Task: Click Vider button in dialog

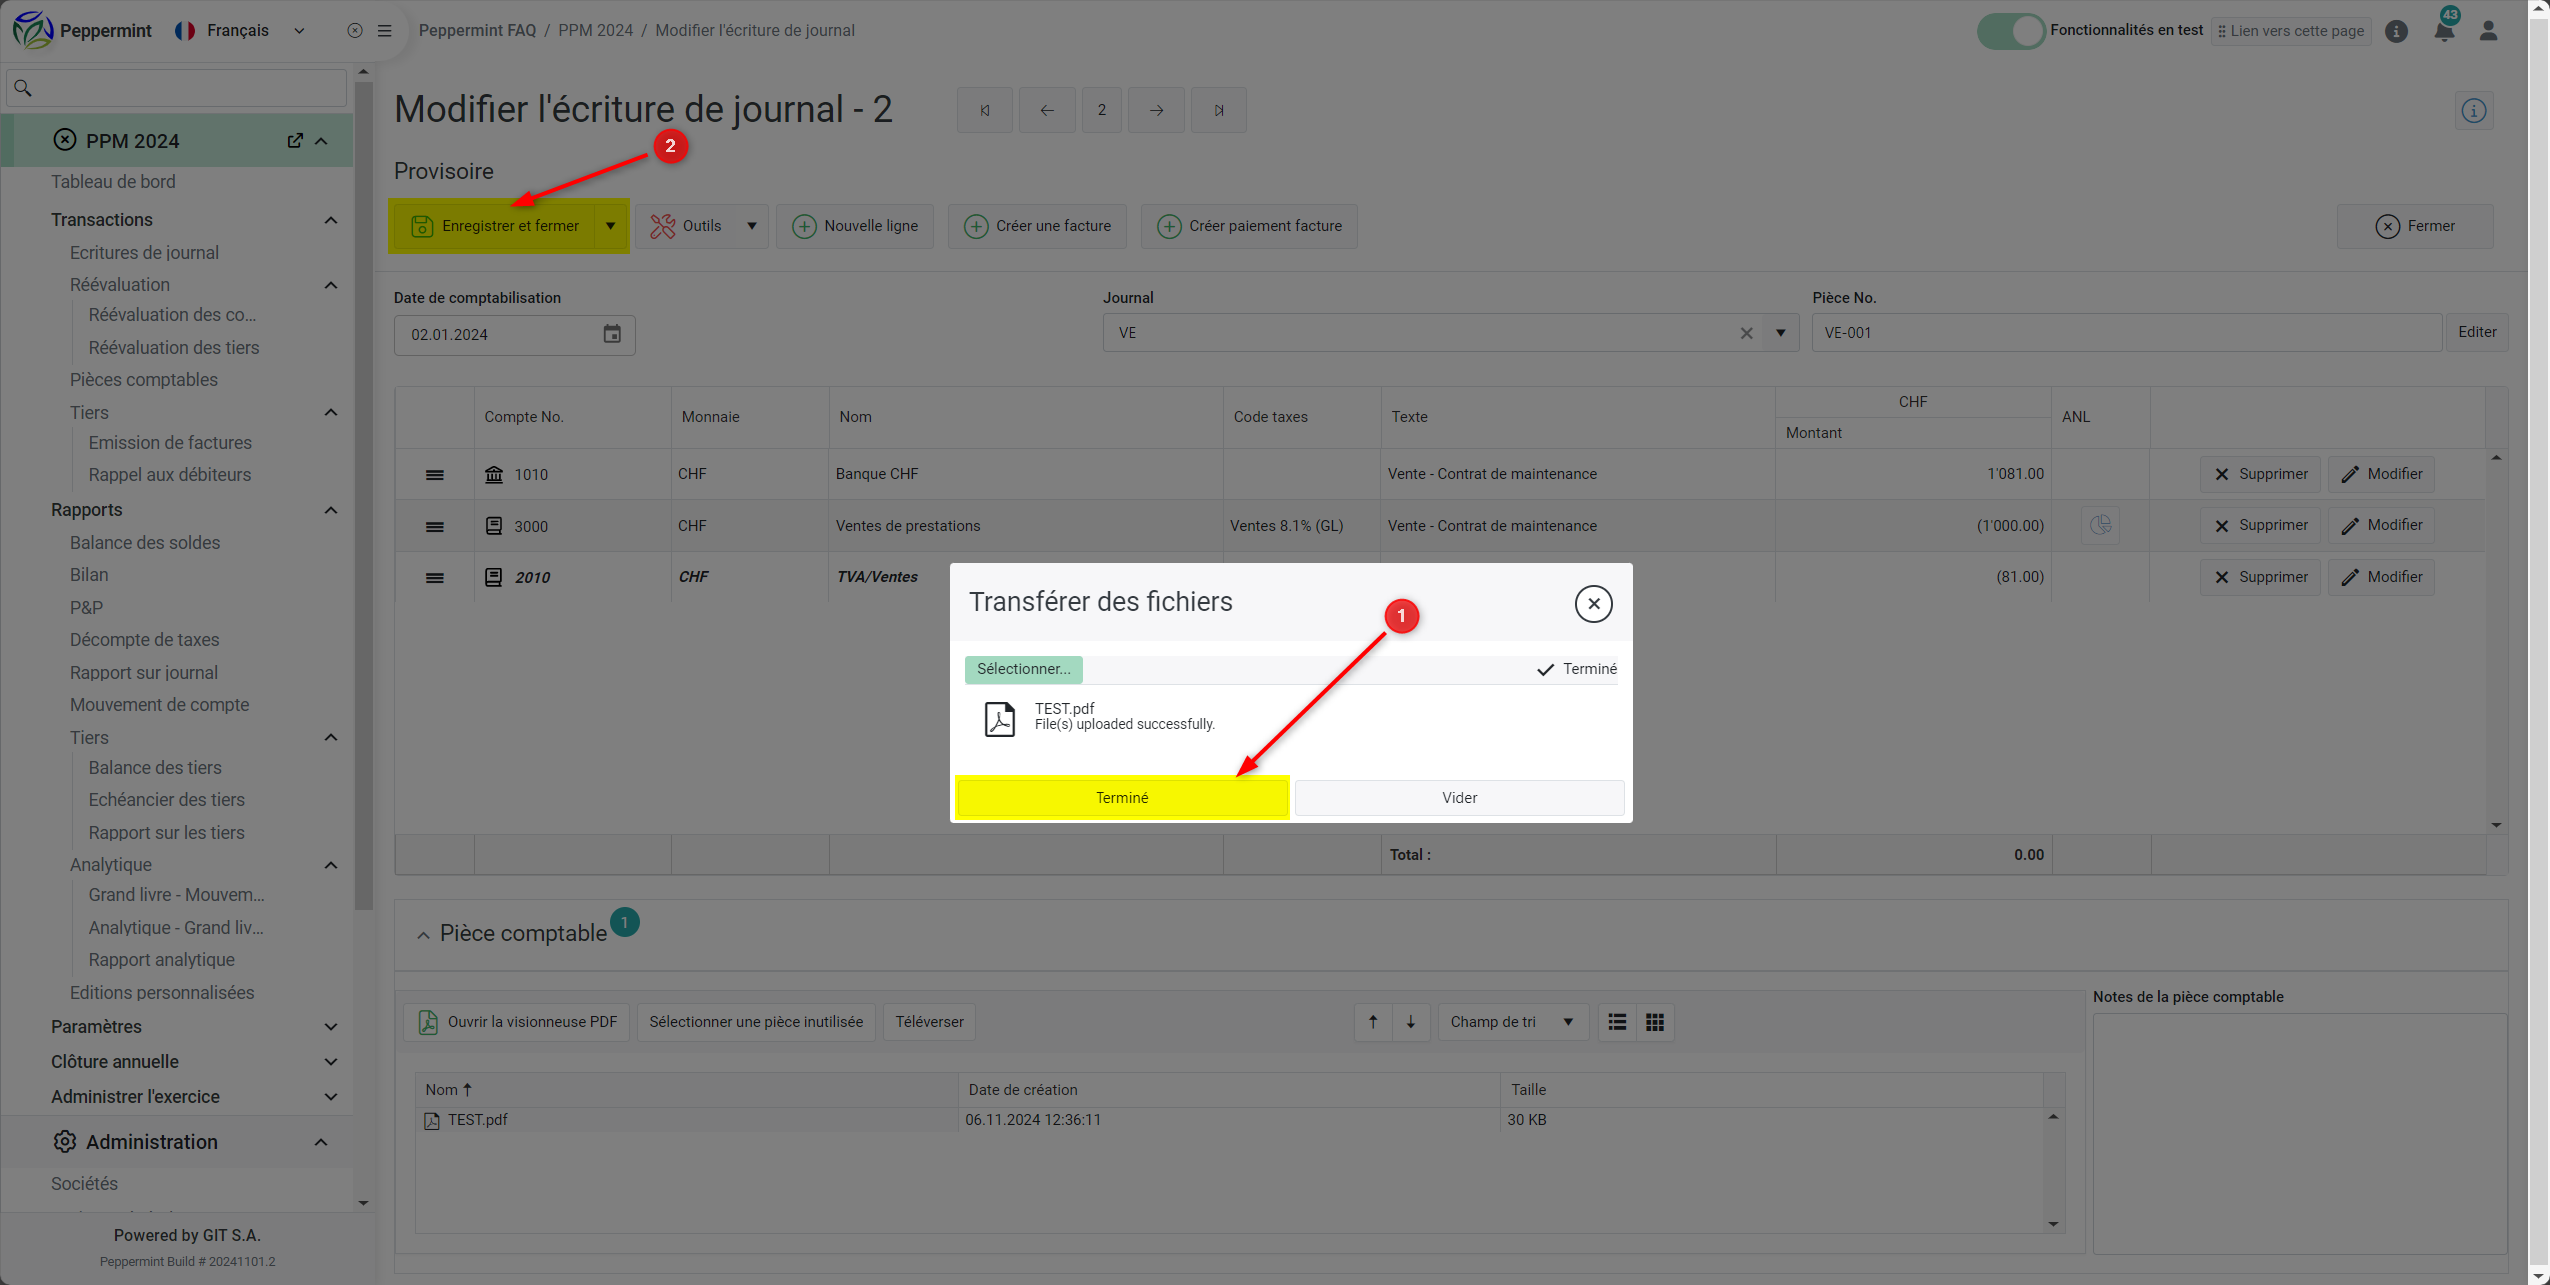Action: pyautogui.click(x=1459, y=798)
